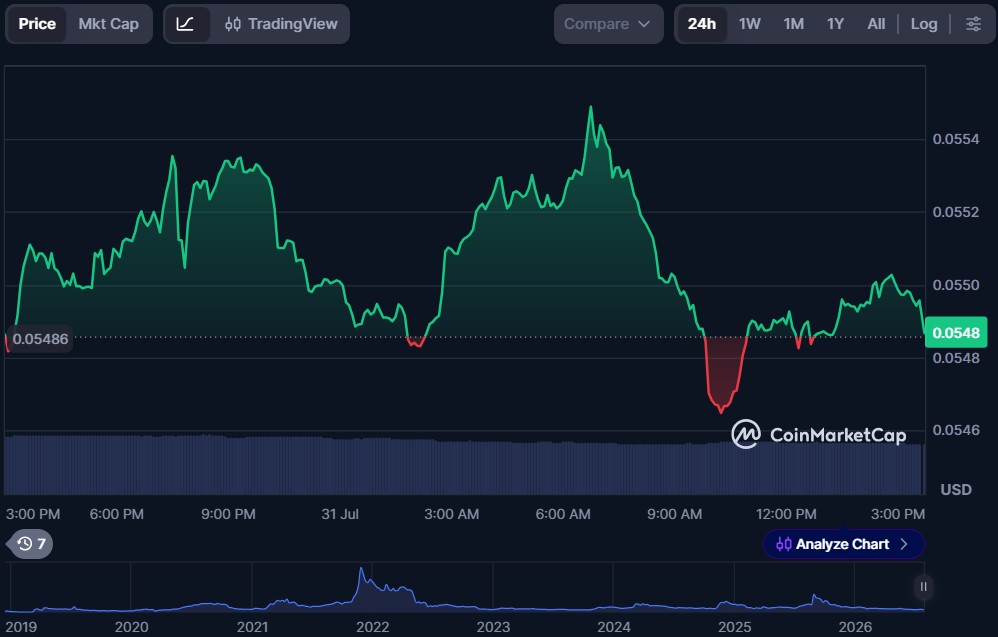998x637 pixels.
Task: Click 2025 on the mini timeline
Action: pyautogui.click(x=734, y=627)
